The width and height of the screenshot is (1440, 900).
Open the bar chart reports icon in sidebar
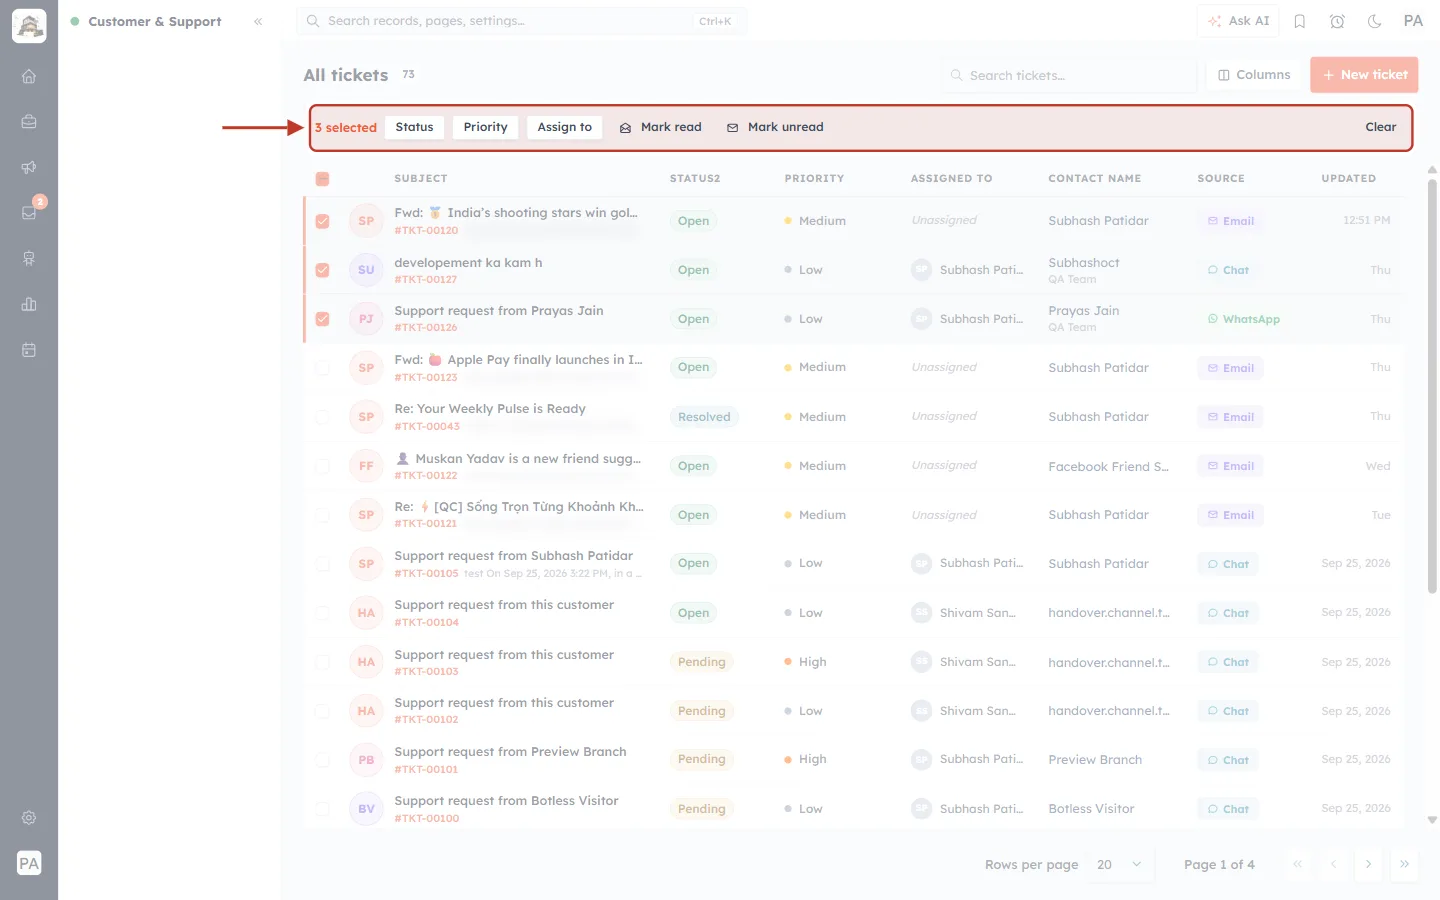pyautogui.click(x=29, y=304)
